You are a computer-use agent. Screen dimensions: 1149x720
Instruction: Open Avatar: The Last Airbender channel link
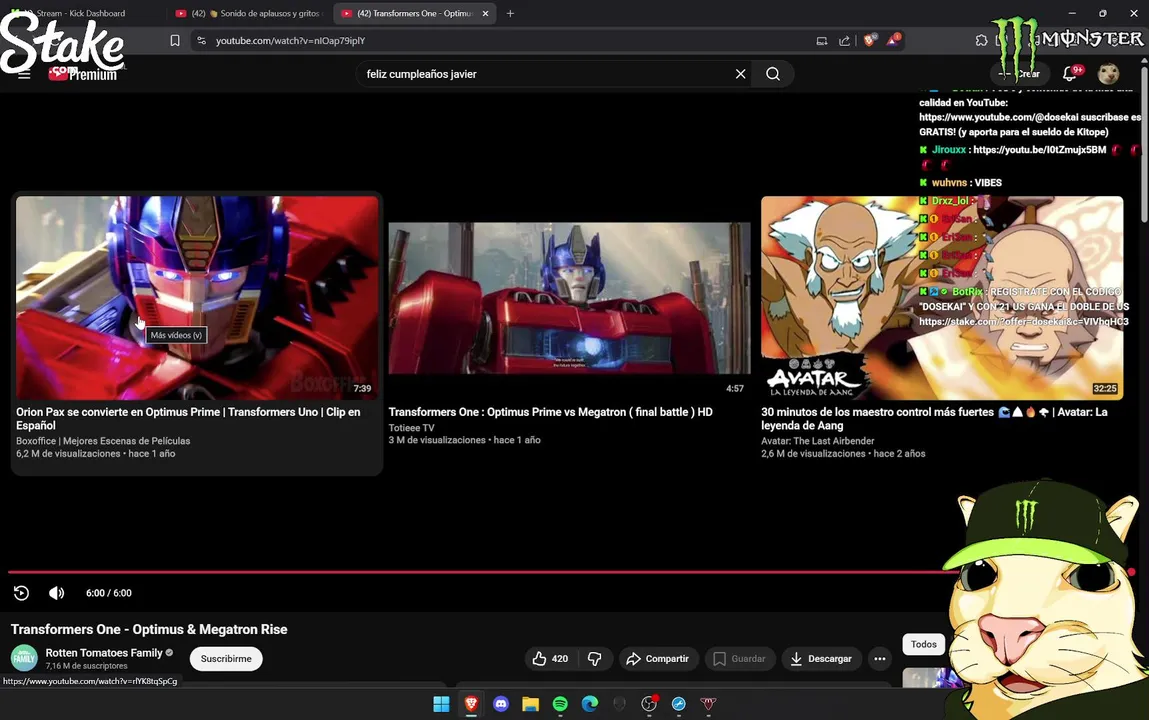coord(818,441)
